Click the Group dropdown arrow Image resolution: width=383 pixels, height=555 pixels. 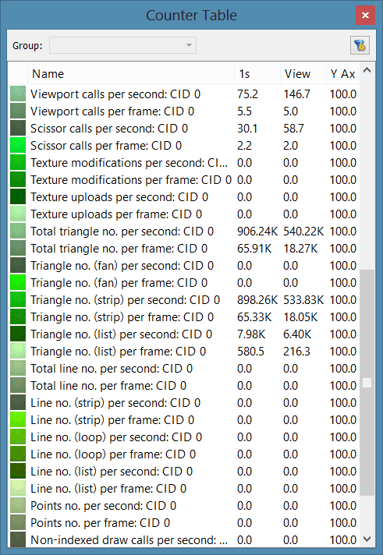[189, 45]
